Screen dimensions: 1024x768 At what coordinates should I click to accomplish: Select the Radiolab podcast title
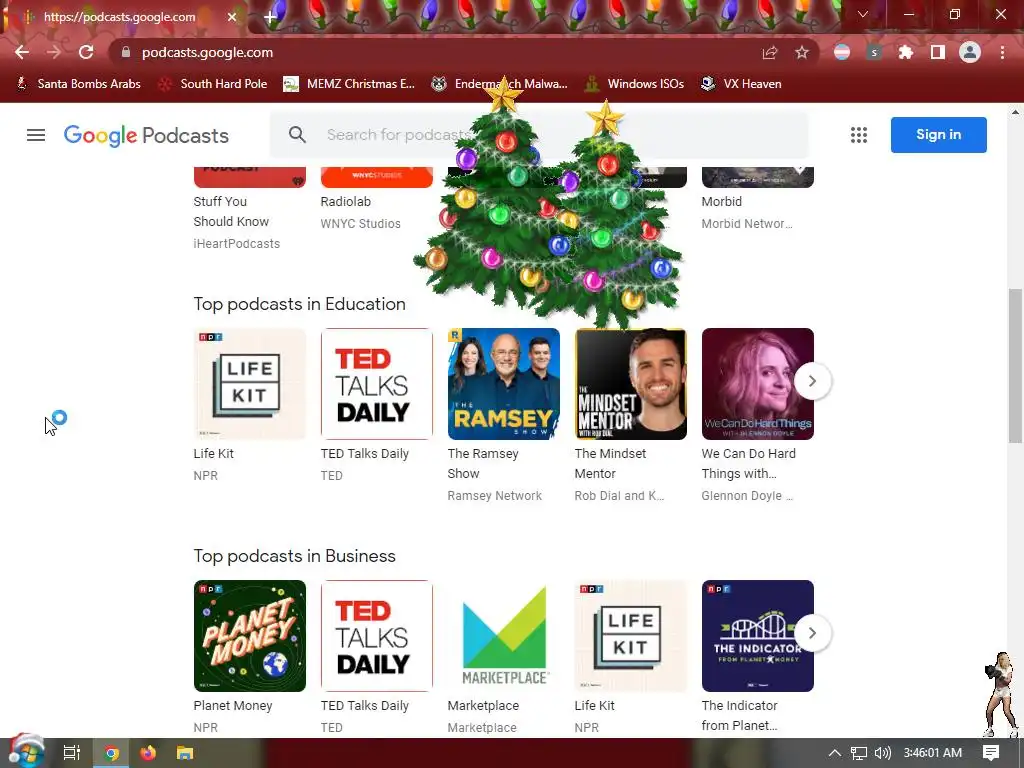[x=345, y=202]
